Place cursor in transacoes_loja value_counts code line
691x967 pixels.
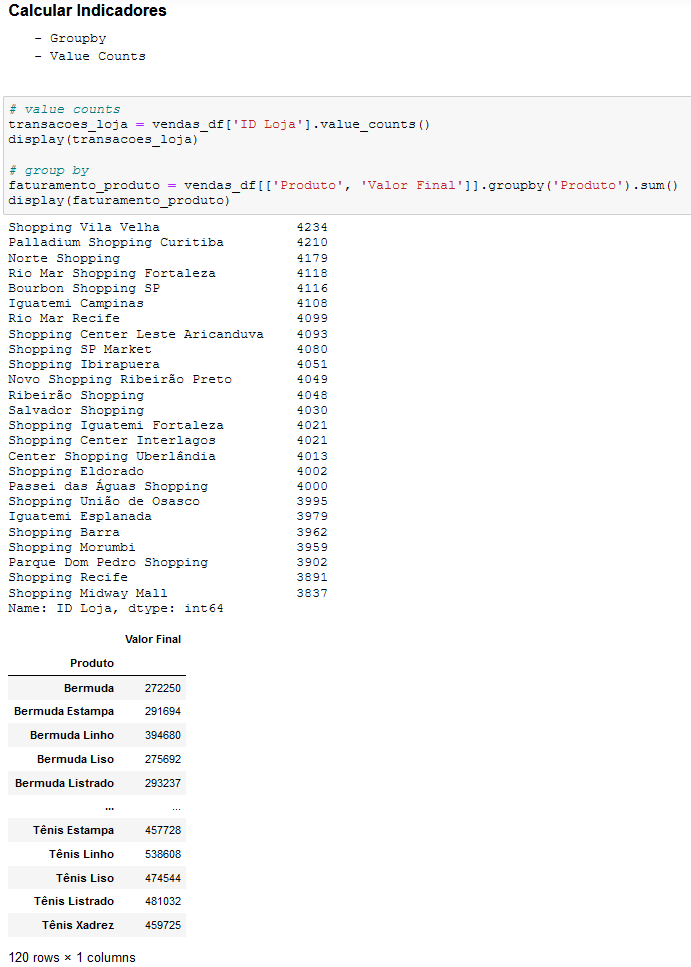coord(219,125)
